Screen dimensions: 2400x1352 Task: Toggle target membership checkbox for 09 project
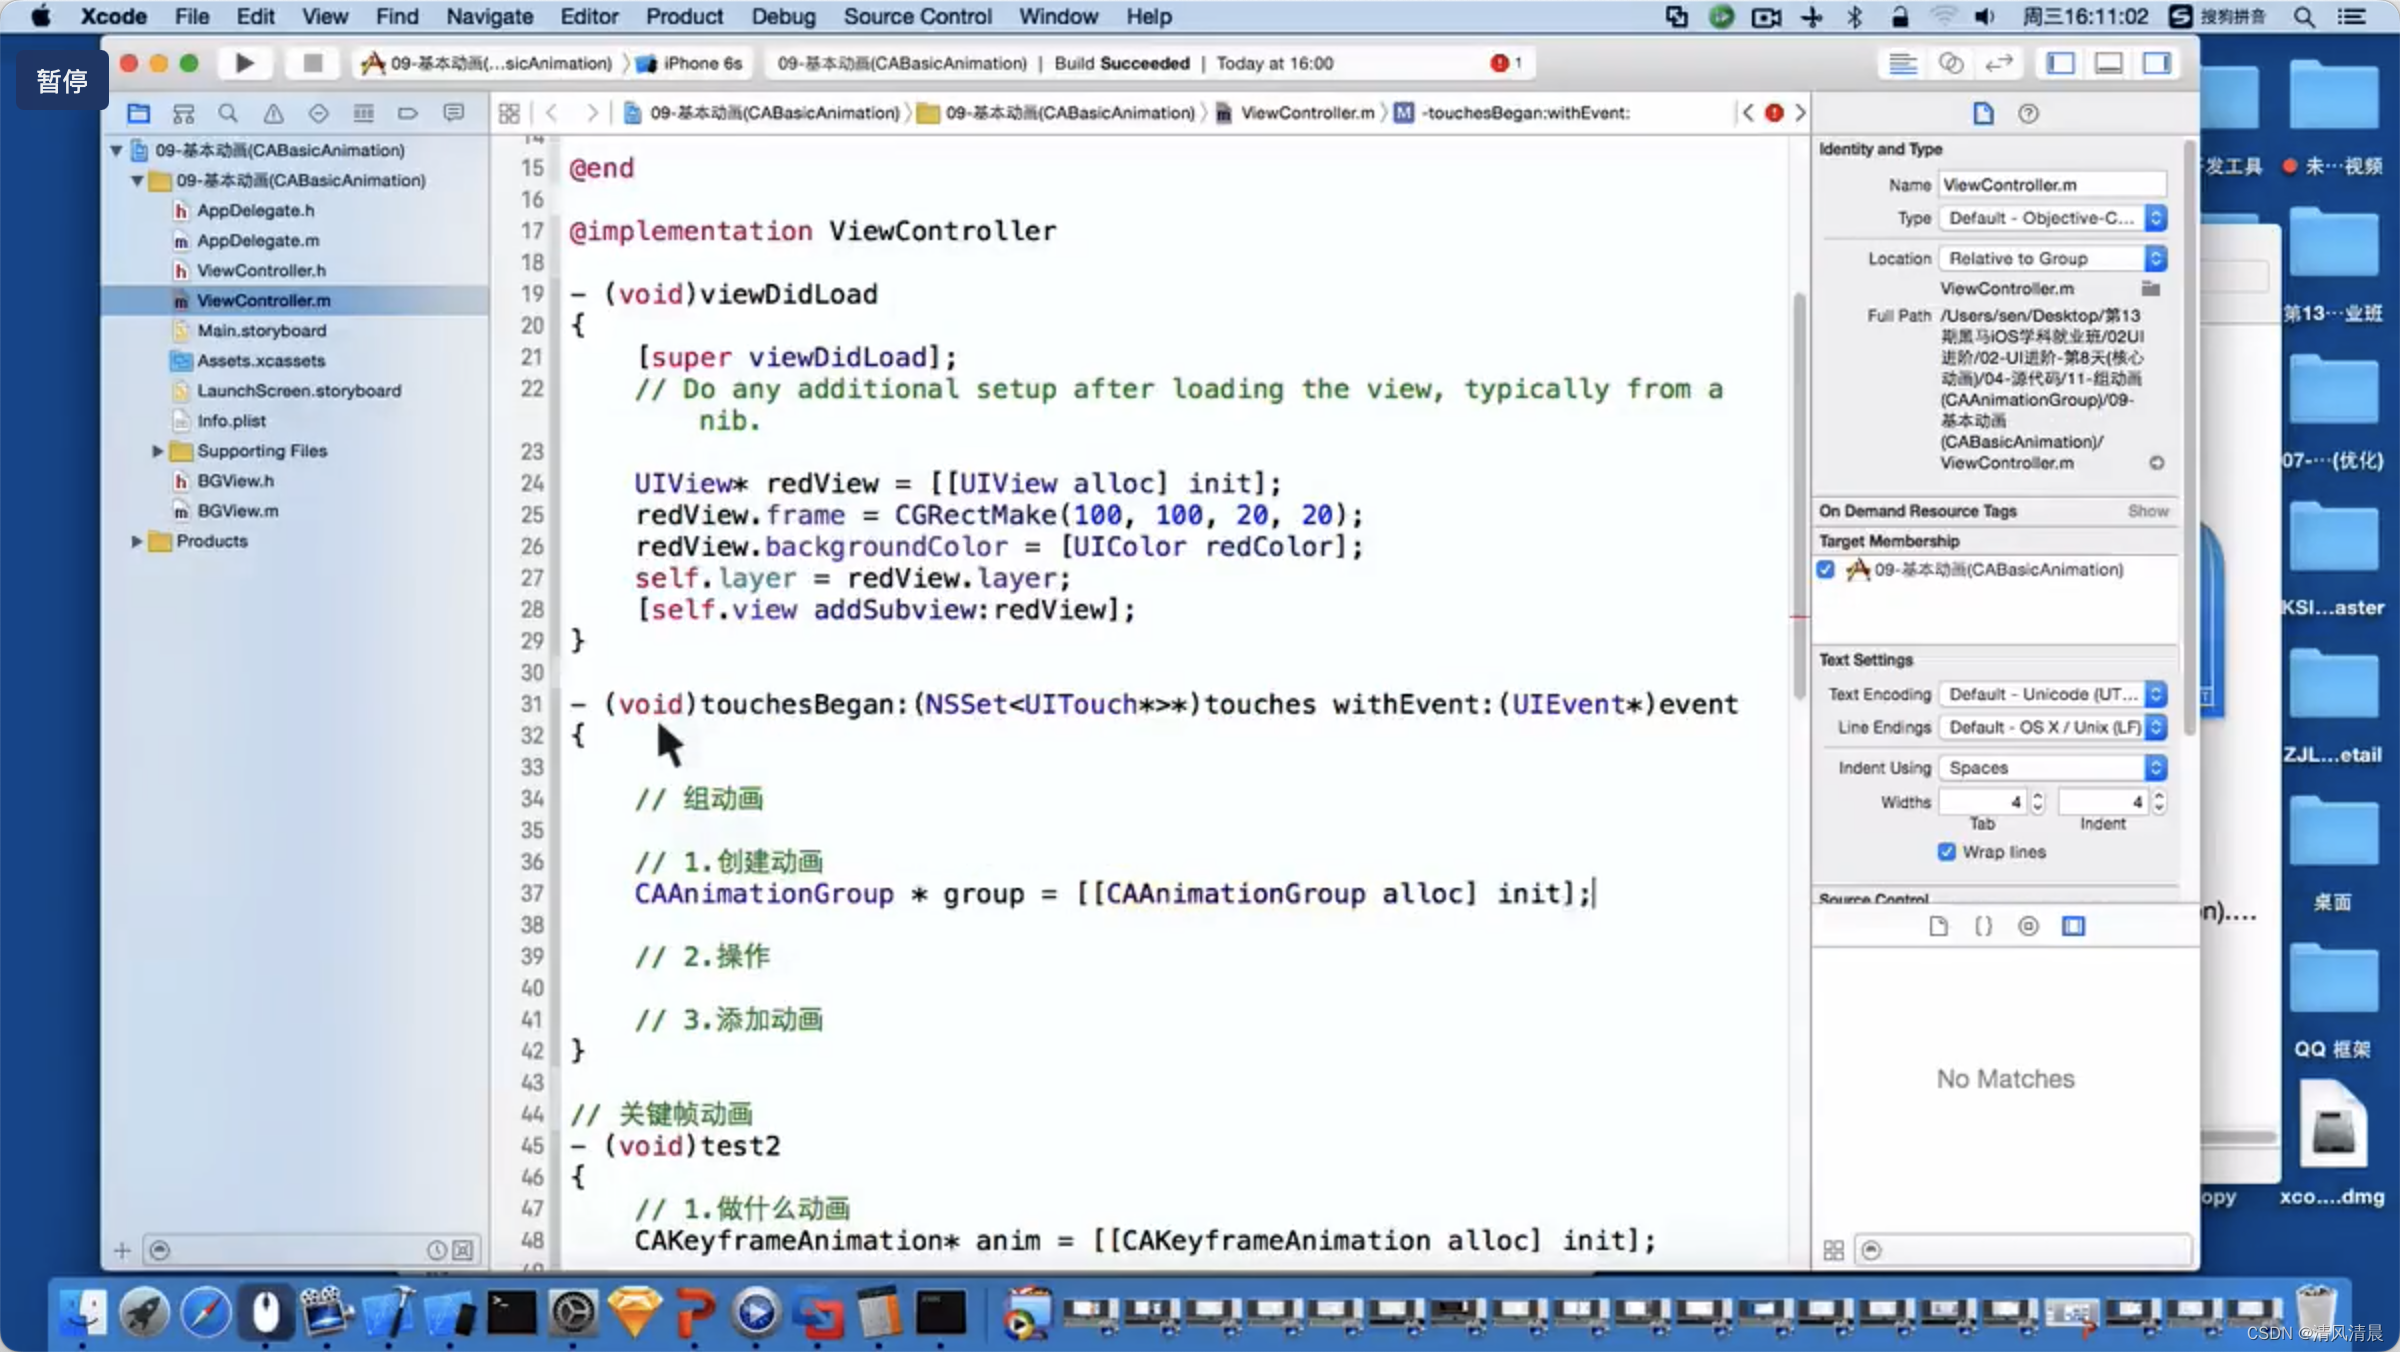click(1826, 569)
